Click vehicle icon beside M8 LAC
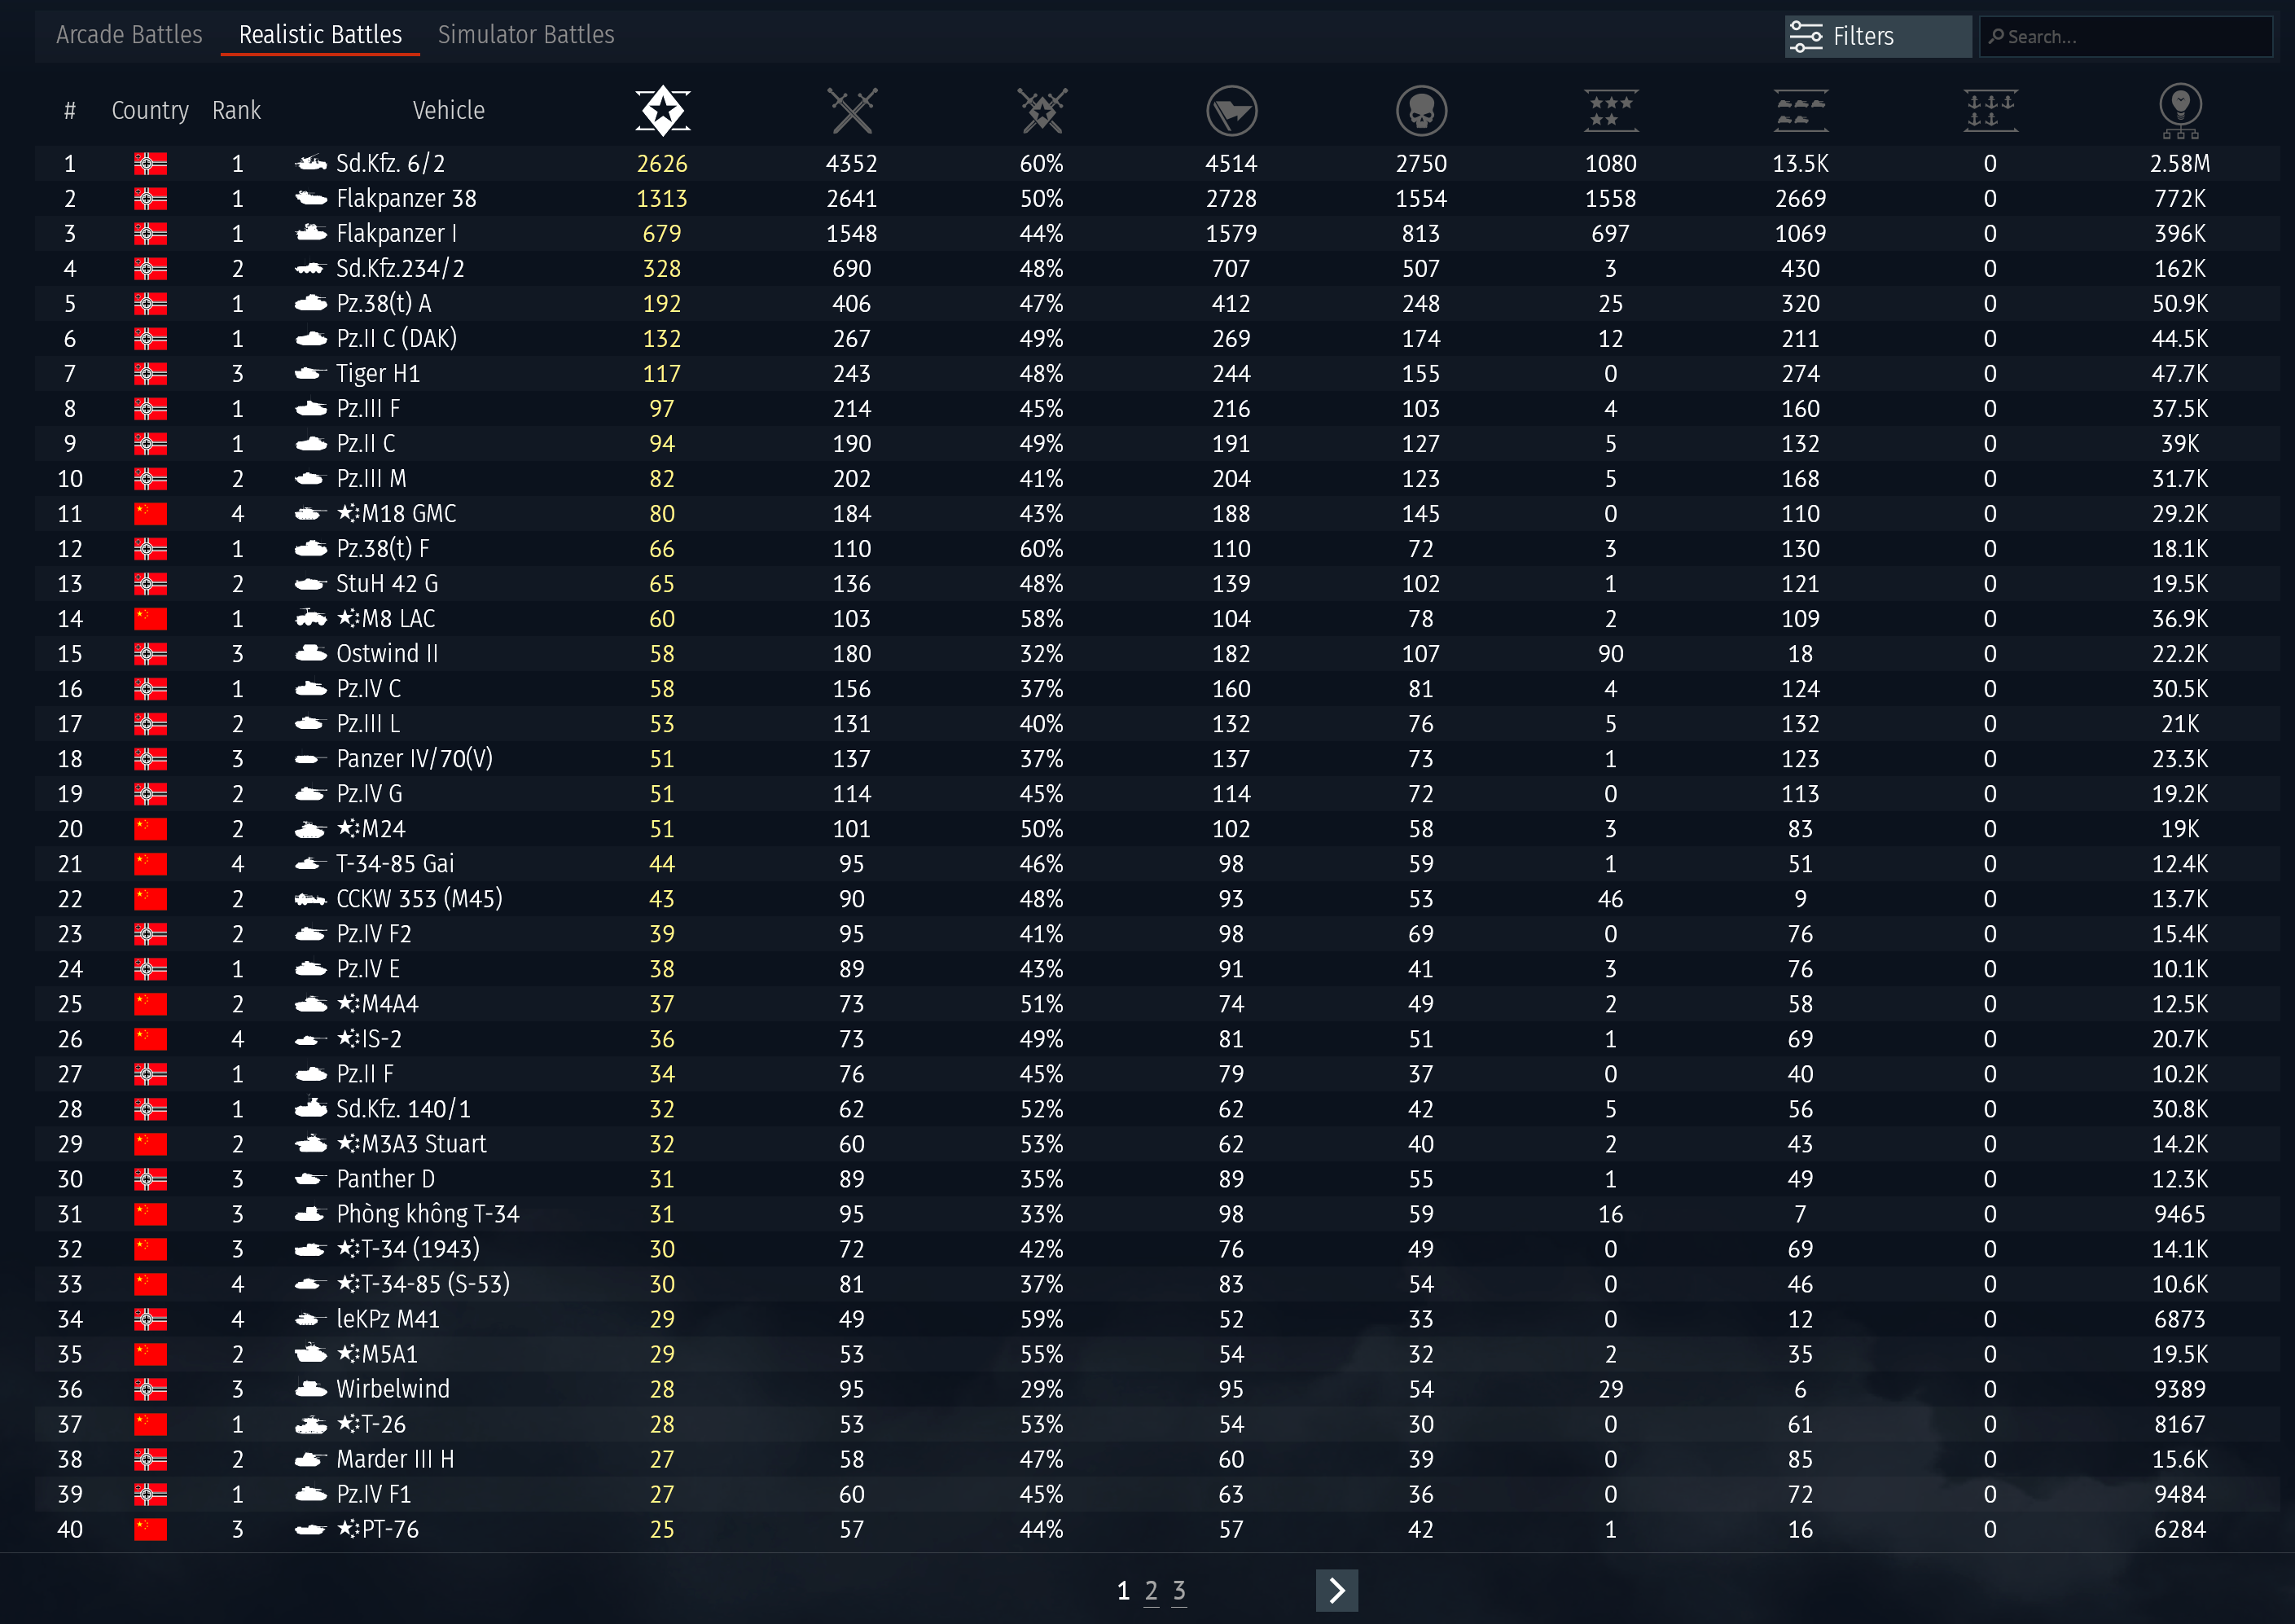The width and height of the screenshot is (2295, 1624). (311, 619)
